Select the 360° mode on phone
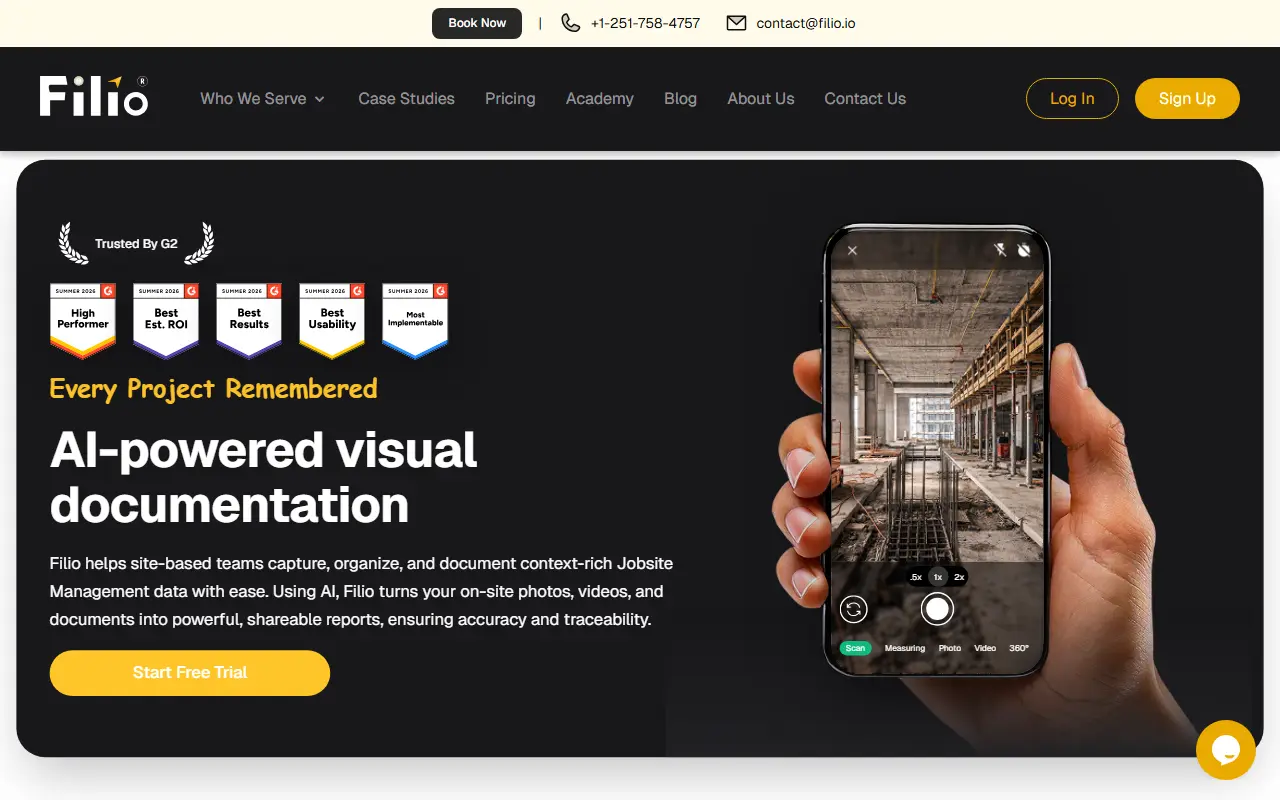Viewport: 1280px width, 800px height. pyautogui.click(x=1019, y=648)
